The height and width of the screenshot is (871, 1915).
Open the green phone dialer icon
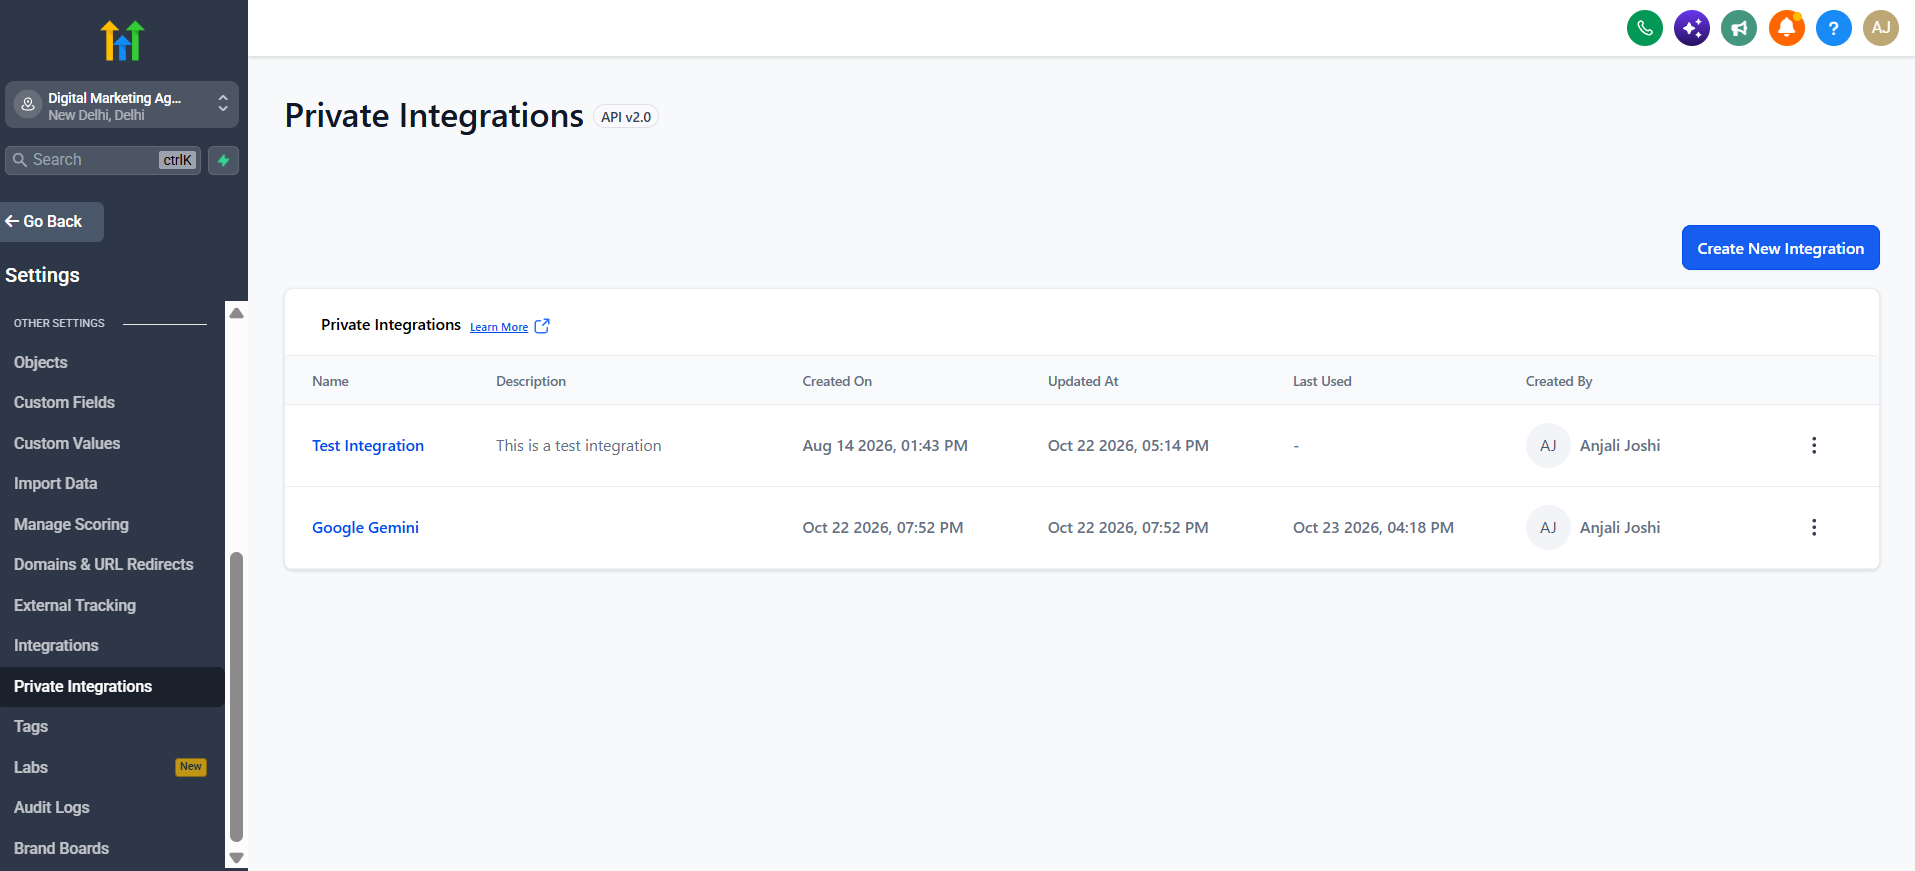[1645, 28]
